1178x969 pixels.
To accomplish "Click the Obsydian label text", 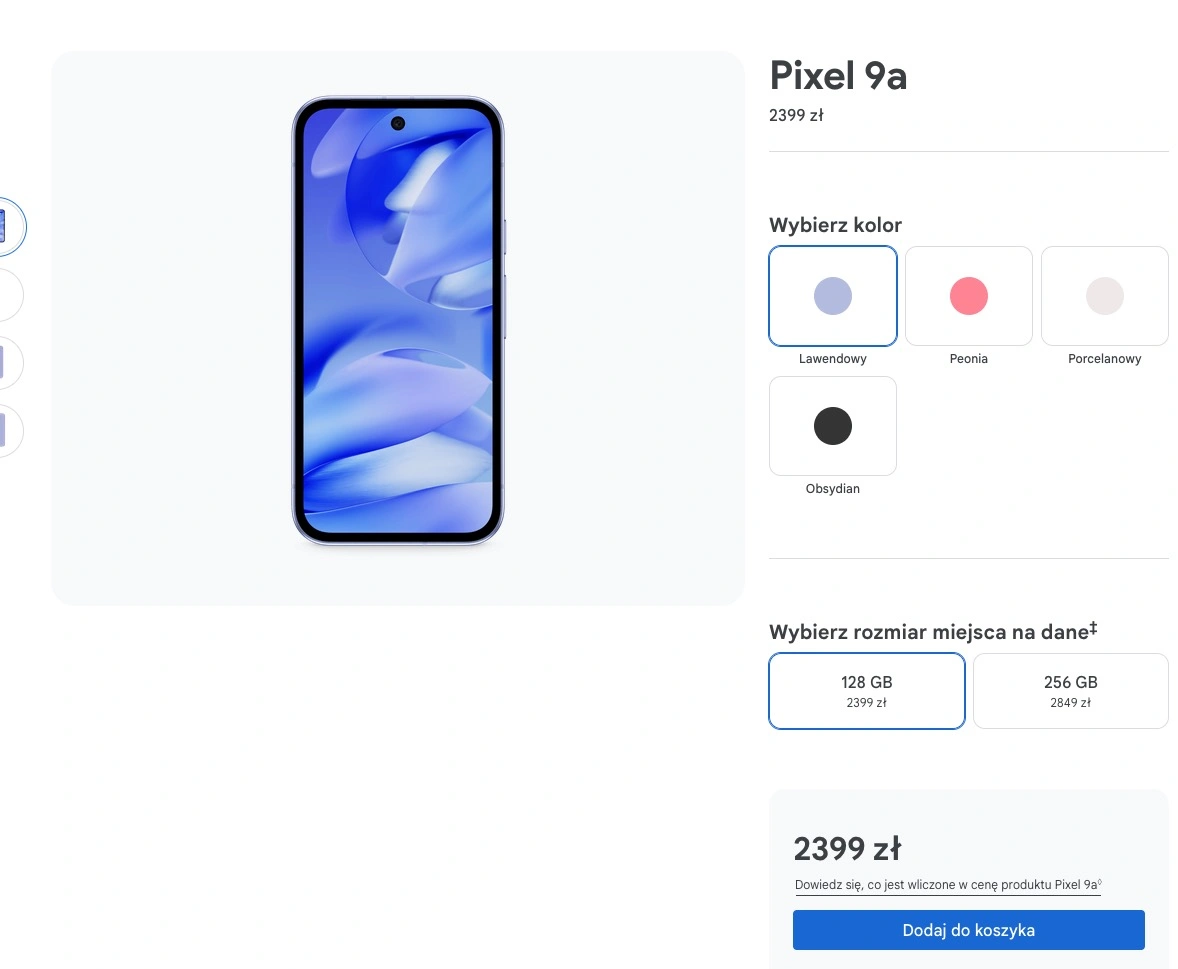I will pyautogui.click(x=832, y=489).
